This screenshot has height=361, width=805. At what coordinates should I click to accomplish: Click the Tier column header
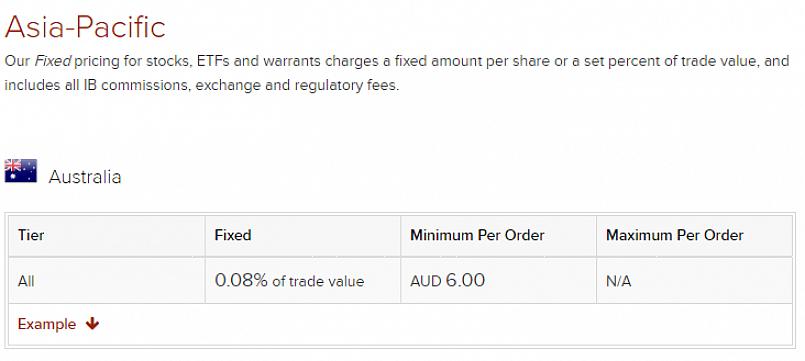tap(107, 236)
